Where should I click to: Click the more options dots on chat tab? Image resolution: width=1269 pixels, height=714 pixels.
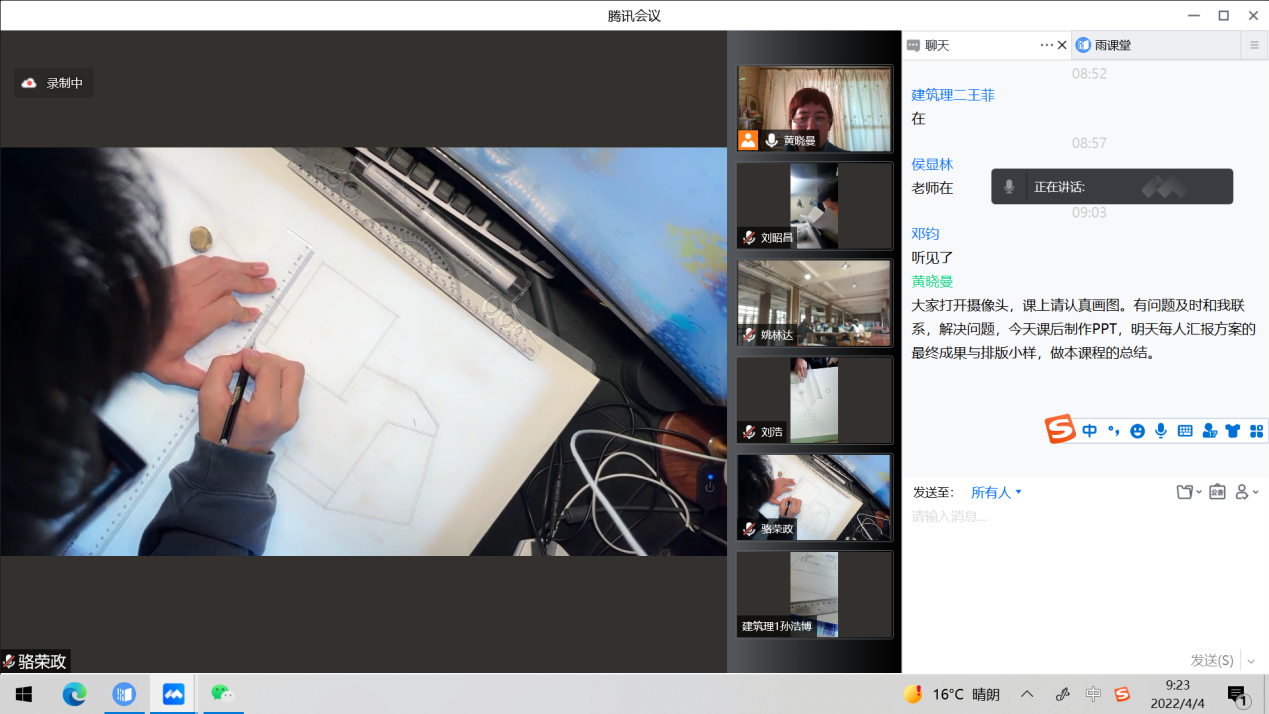pos(1046,45)
